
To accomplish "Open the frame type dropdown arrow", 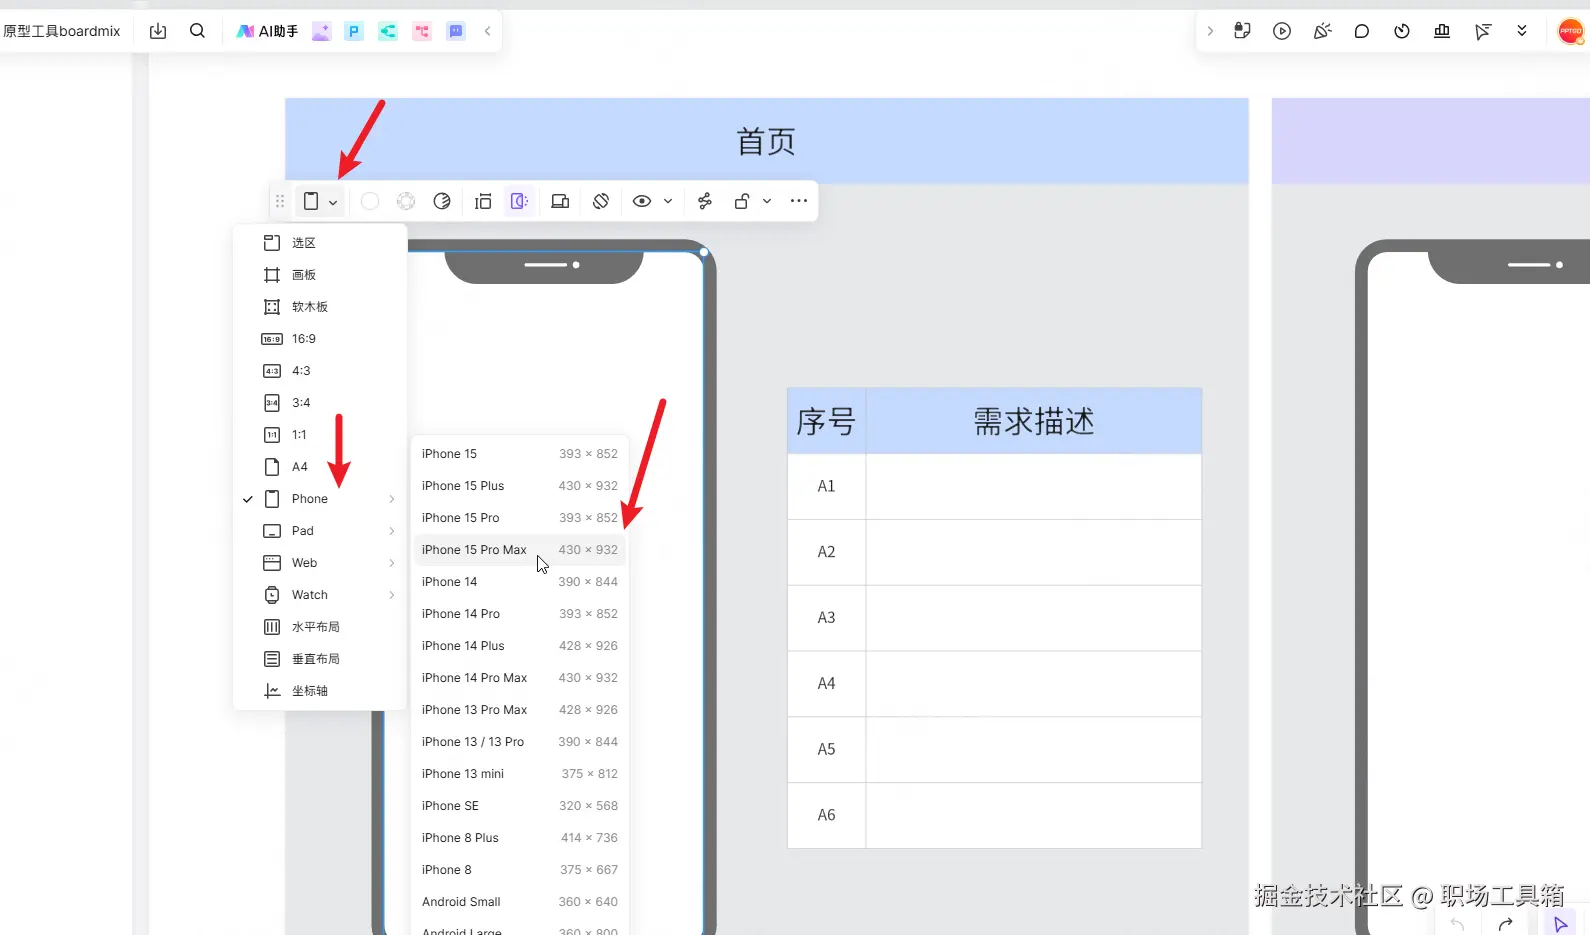I will point(333,202).
